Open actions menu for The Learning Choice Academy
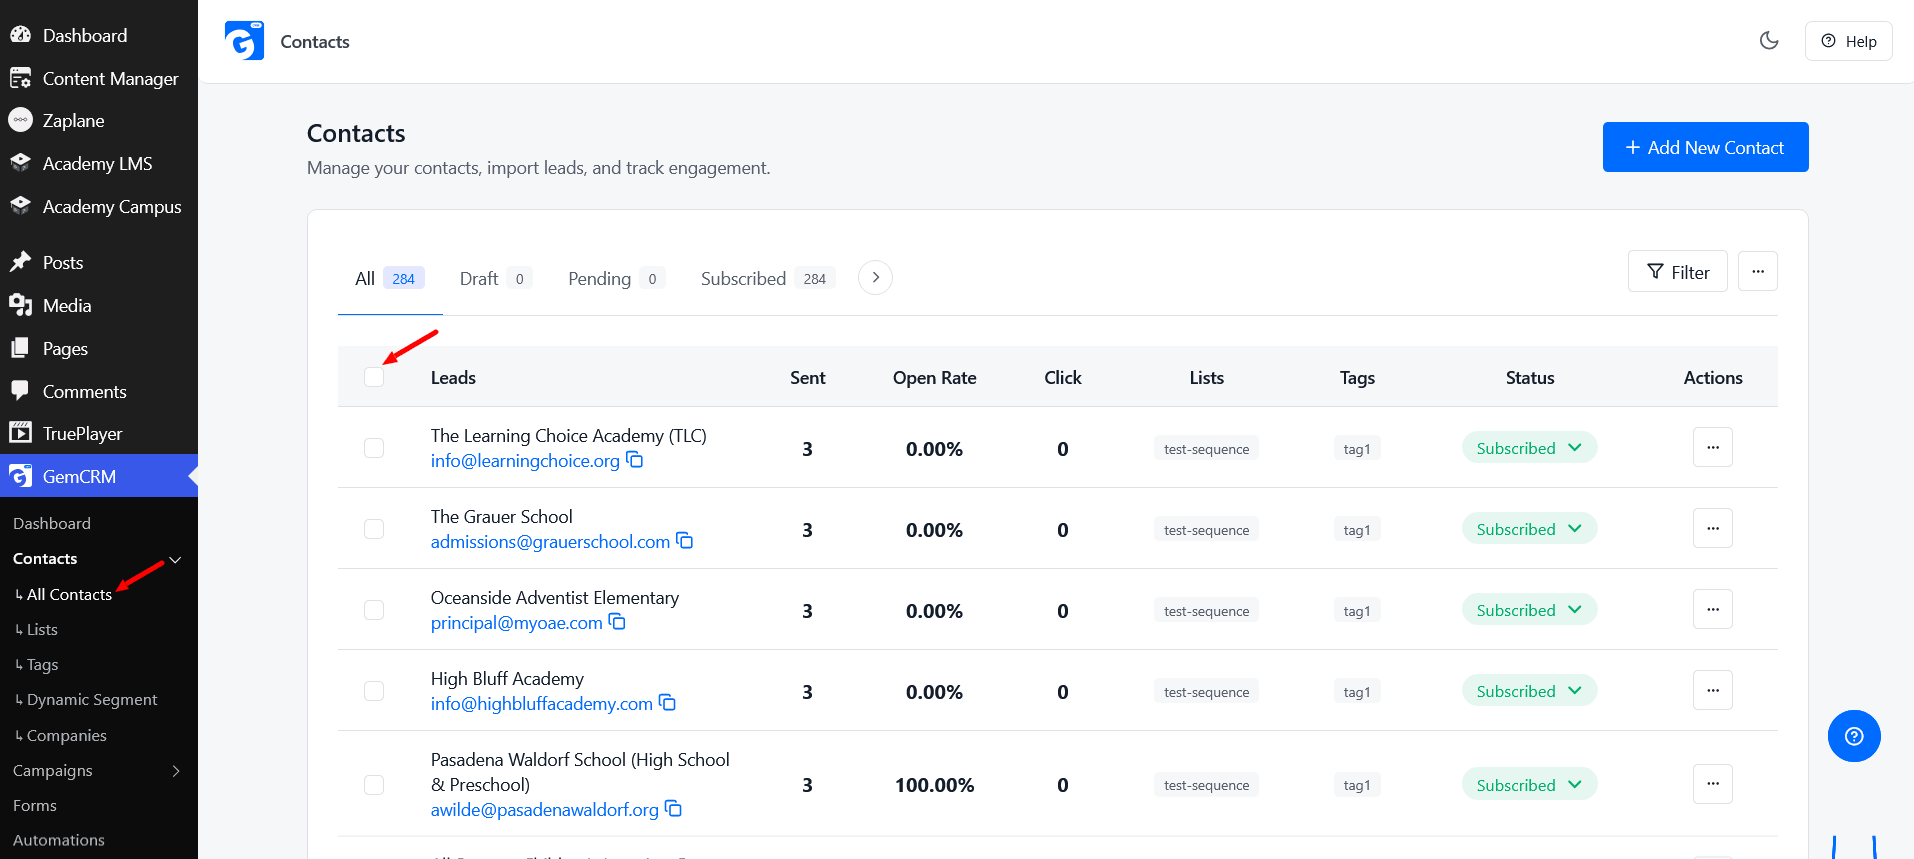 (1713, 447)
